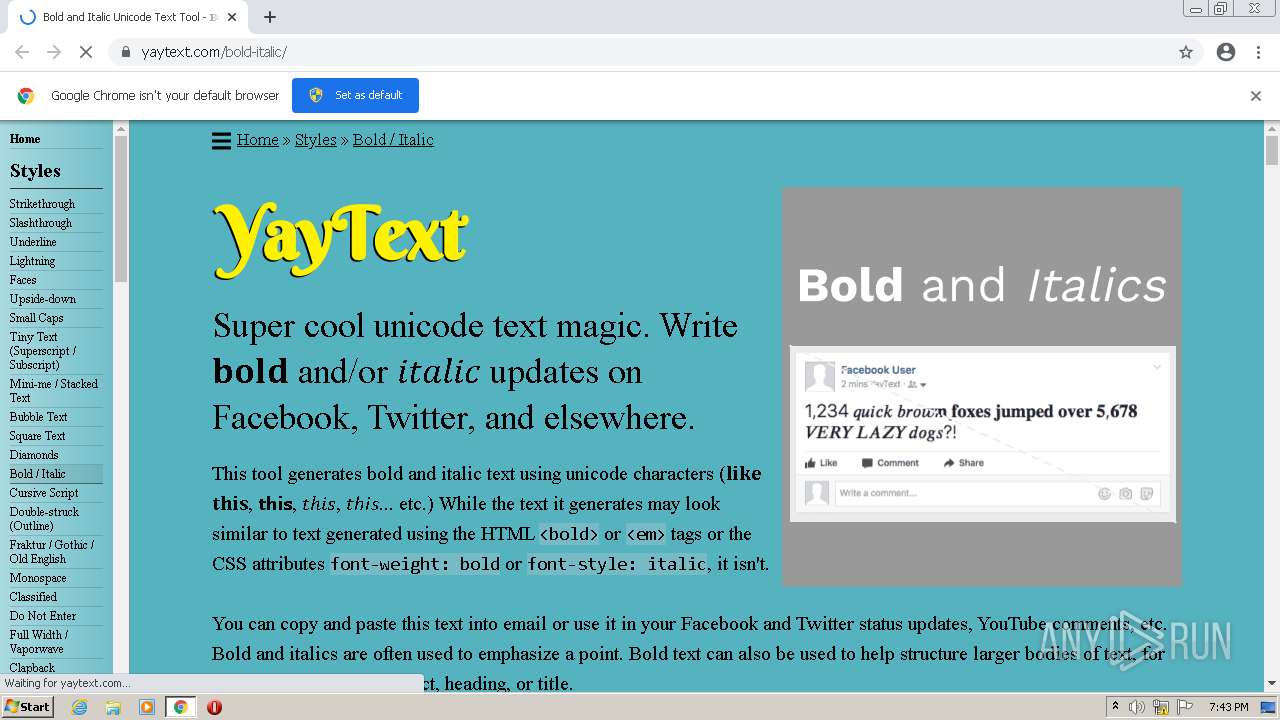Close the Bold and Italic Unicode tab
Screen dimensions: 1280x720
pos(233,17)
